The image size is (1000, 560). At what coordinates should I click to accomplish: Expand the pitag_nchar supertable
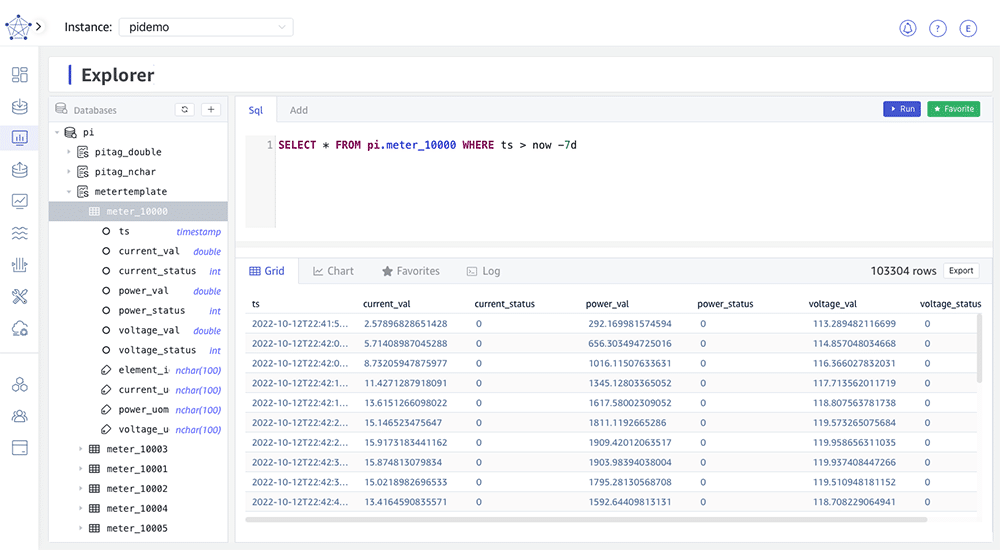tap(69, 172)
